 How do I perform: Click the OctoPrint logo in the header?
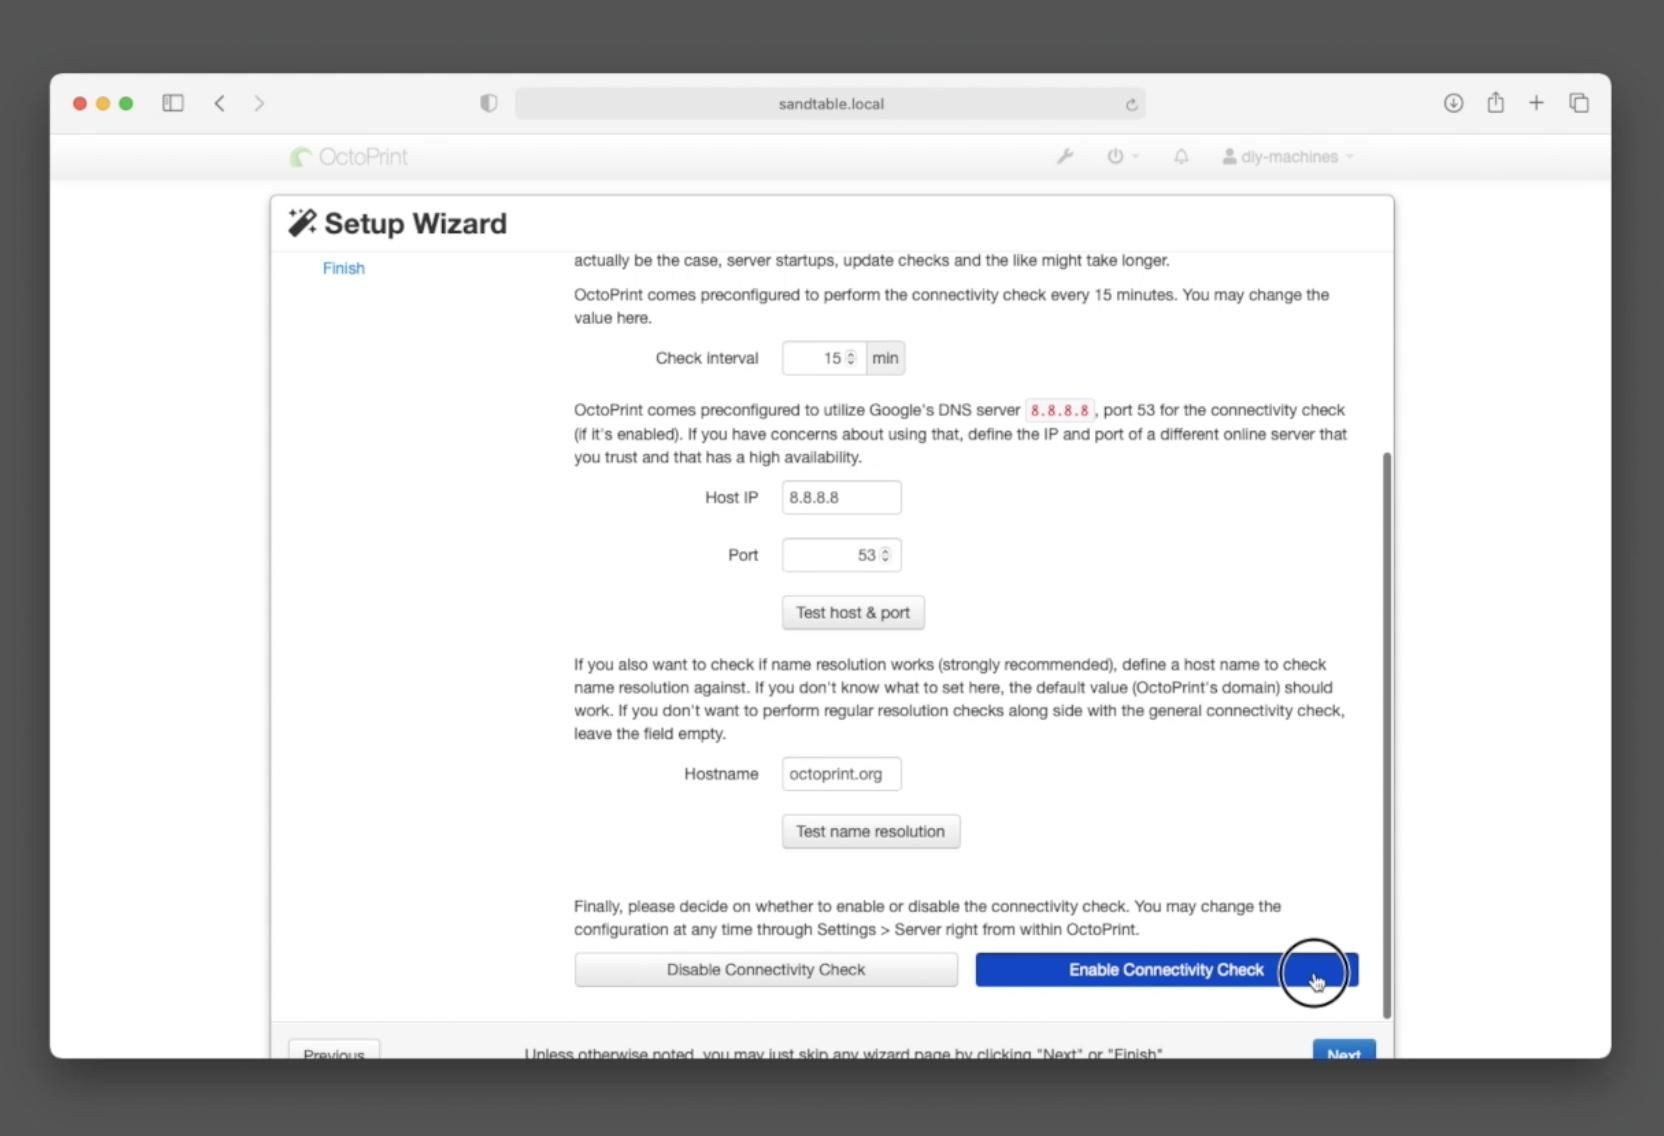[x=347, y=156]
